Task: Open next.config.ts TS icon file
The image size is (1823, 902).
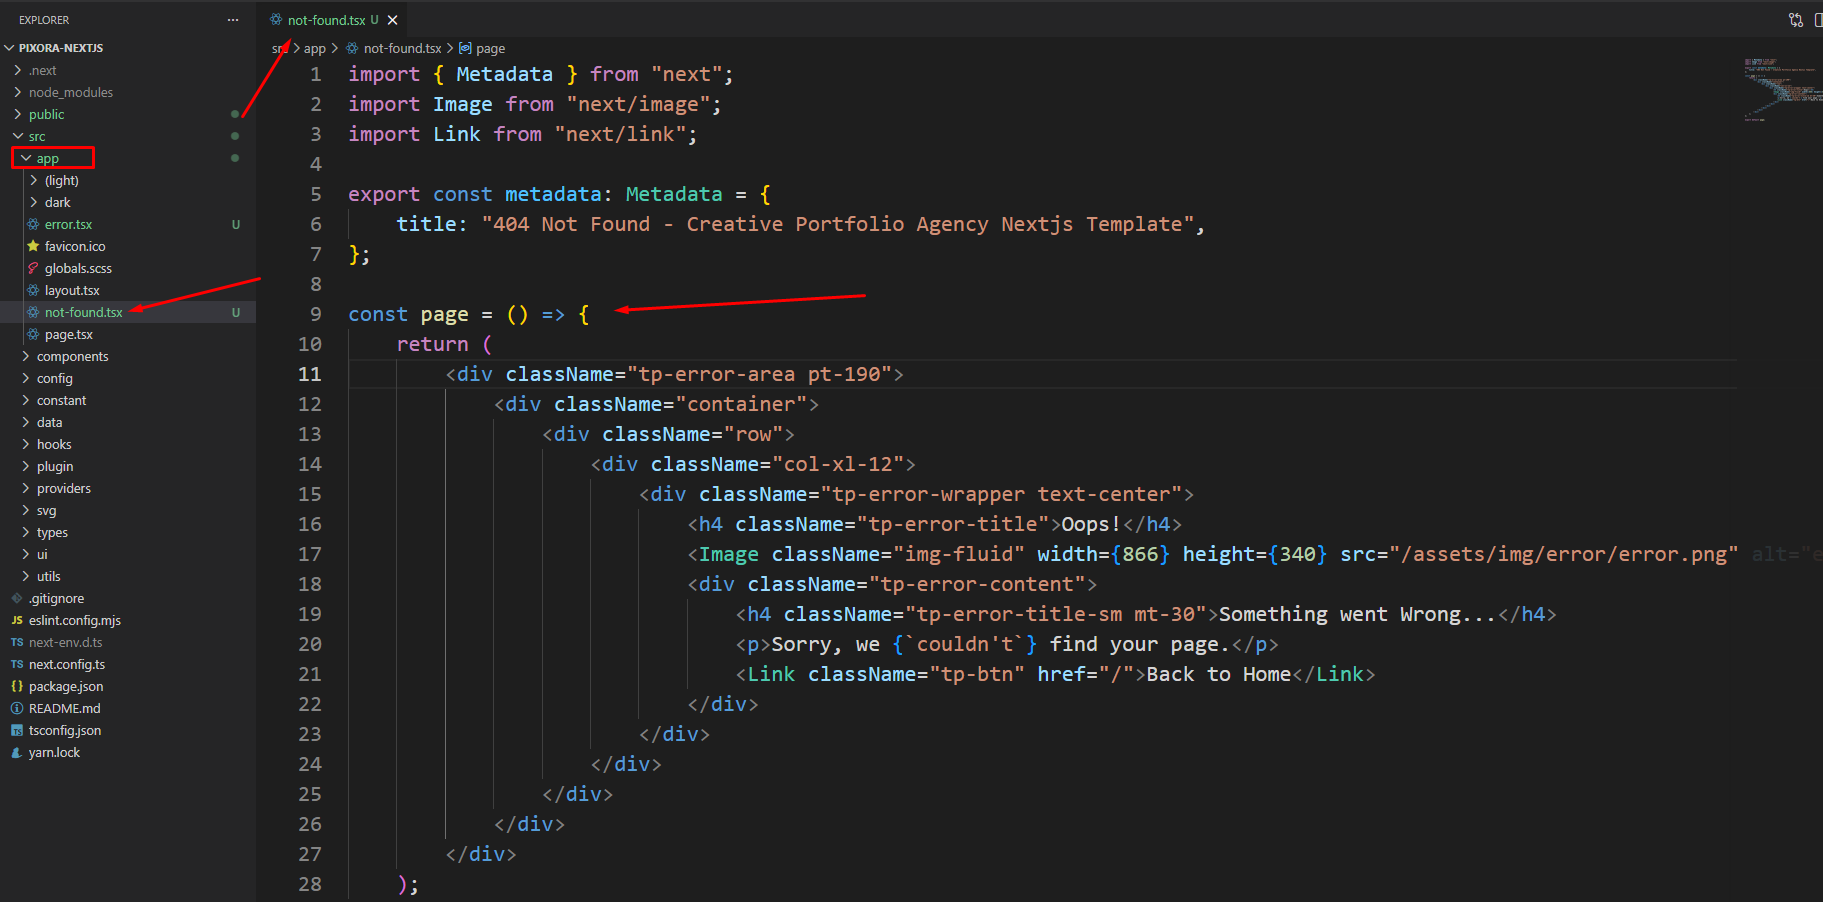Action: tap(17, 664)
